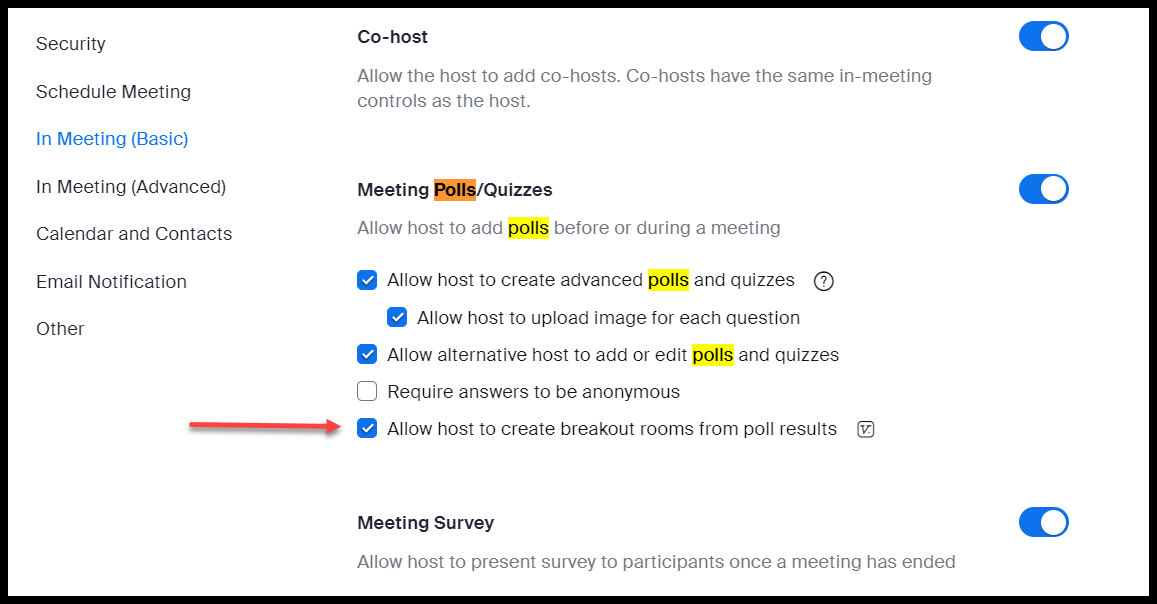Enable require answers to be anonymous
The height and width of the screenshot is (604, 1157).
pos(367,391)
